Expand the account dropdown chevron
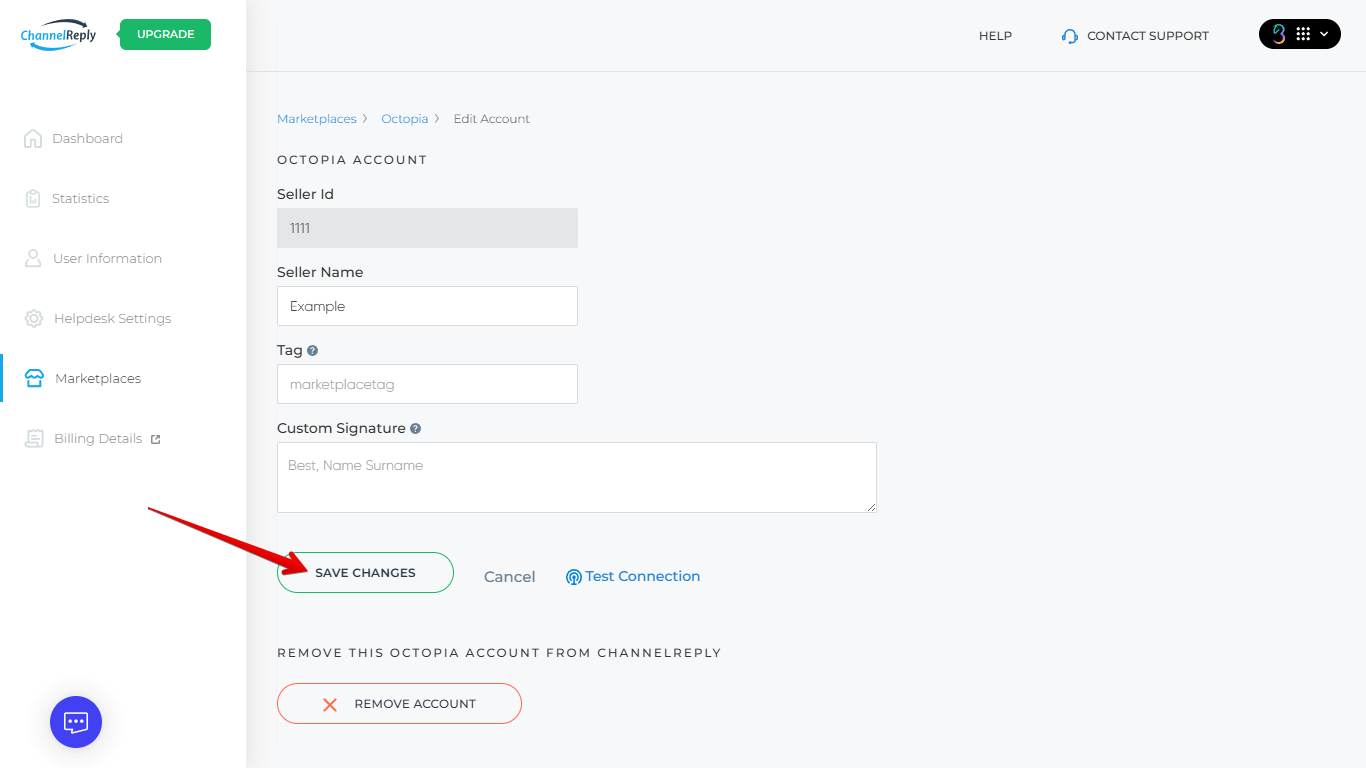1366x768 pixels. click(x=1324, y=34)
